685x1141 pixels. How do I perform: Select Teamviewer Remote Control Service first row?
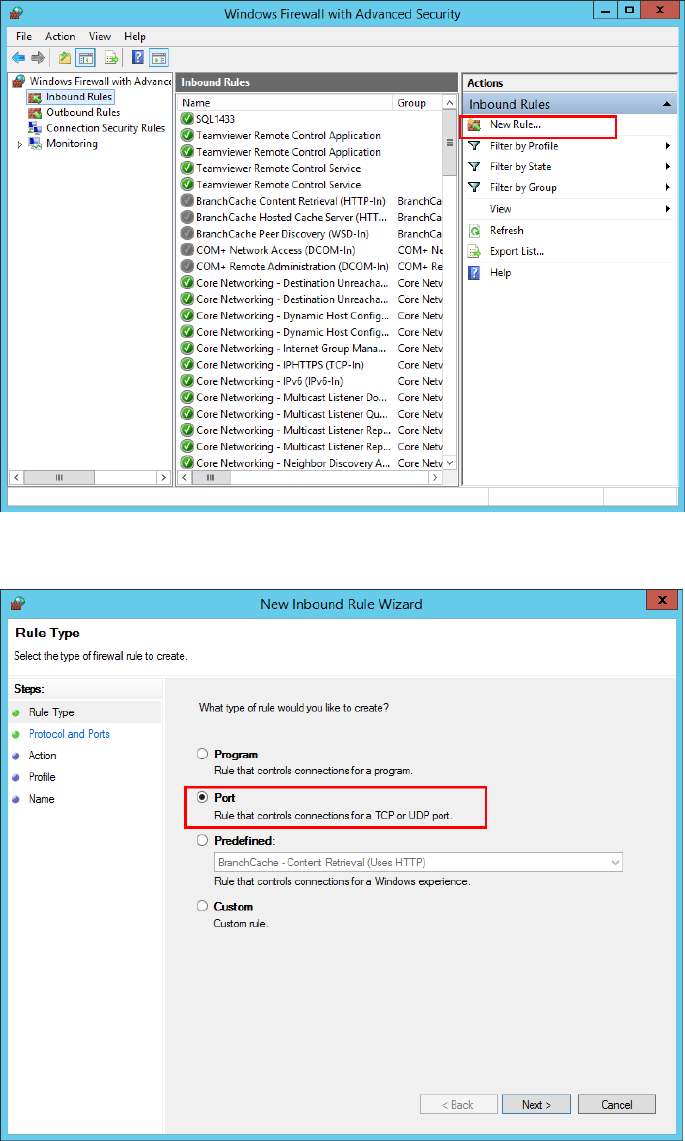point(310,168)
